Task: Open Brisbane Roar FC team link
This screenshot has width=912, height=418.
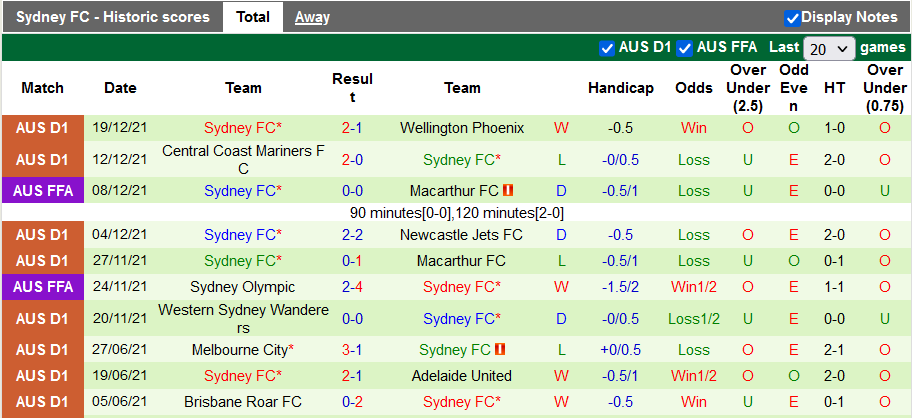Action: coord(243,402)
